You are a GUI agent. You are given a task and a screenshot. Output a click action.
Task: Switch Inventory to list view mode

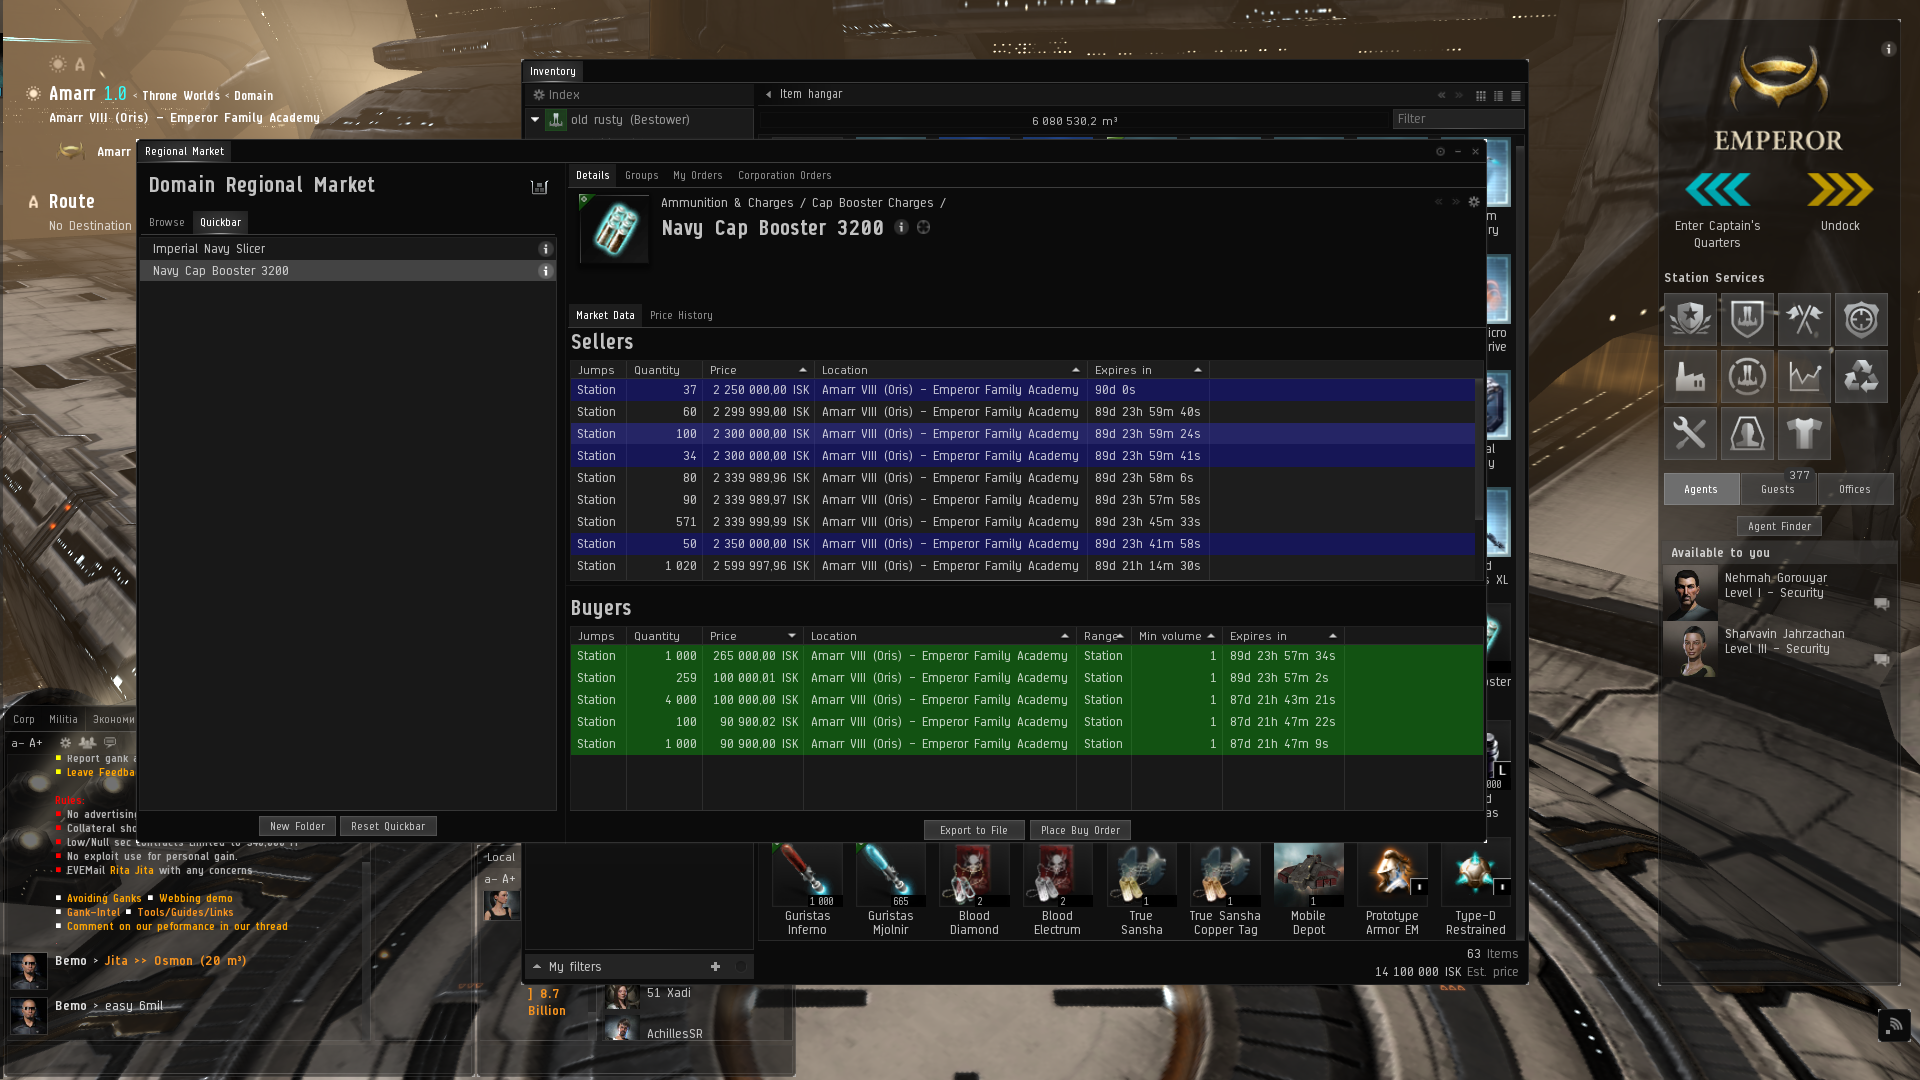pyautogui.click(x=1516, y=96)
